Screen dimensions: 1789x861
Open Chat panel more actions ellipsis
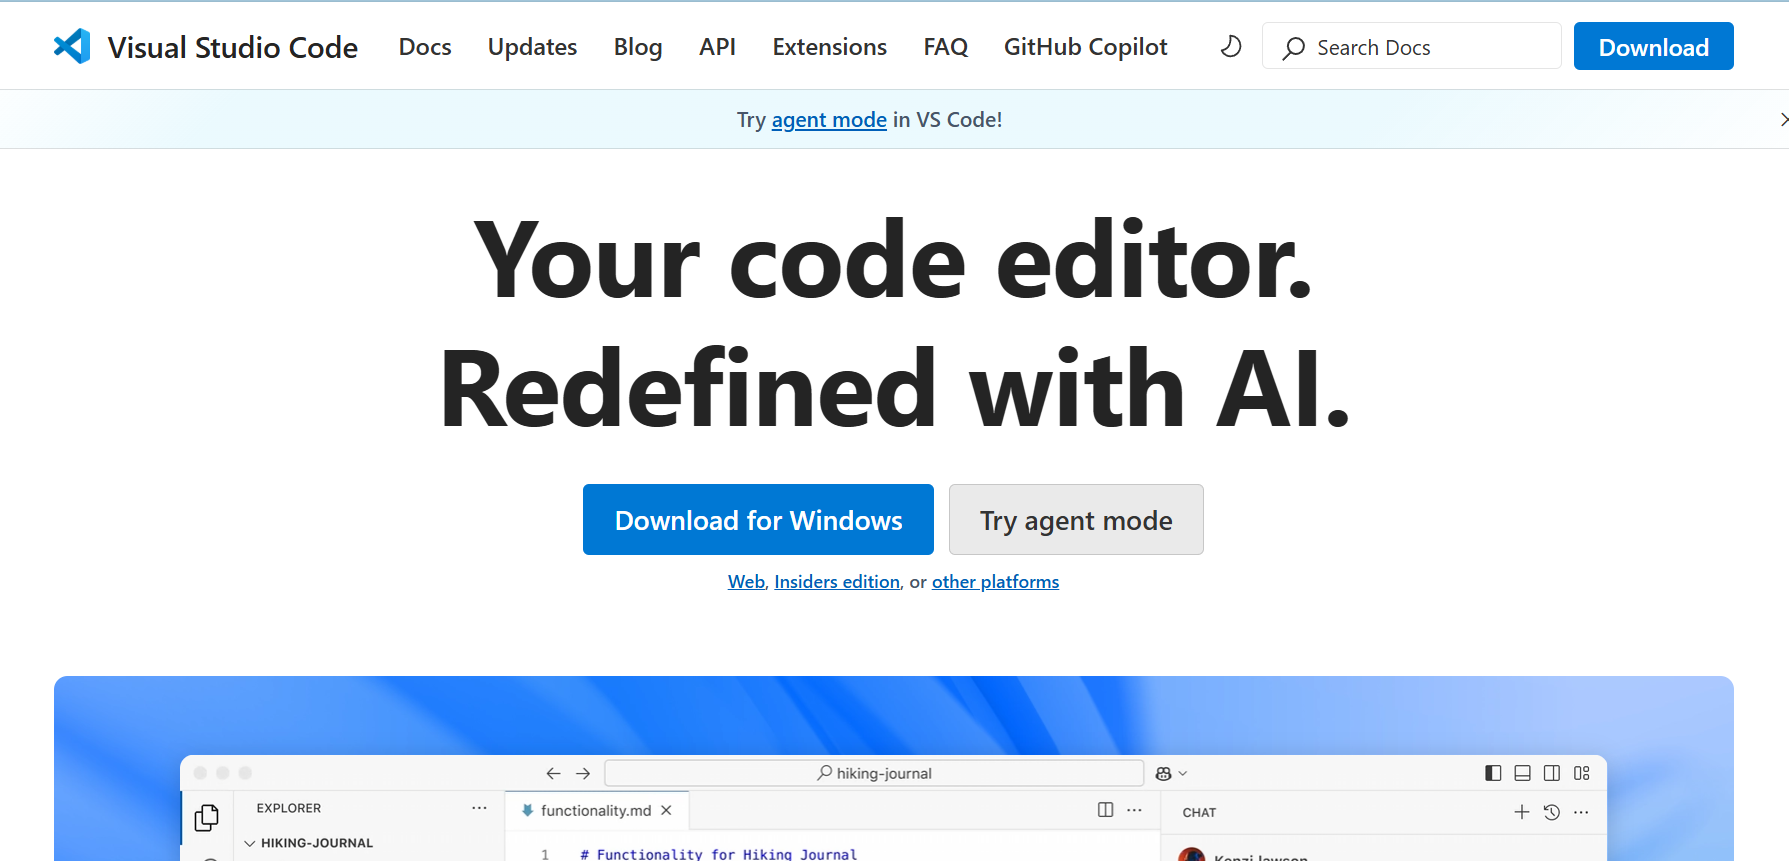(1581, 812)
